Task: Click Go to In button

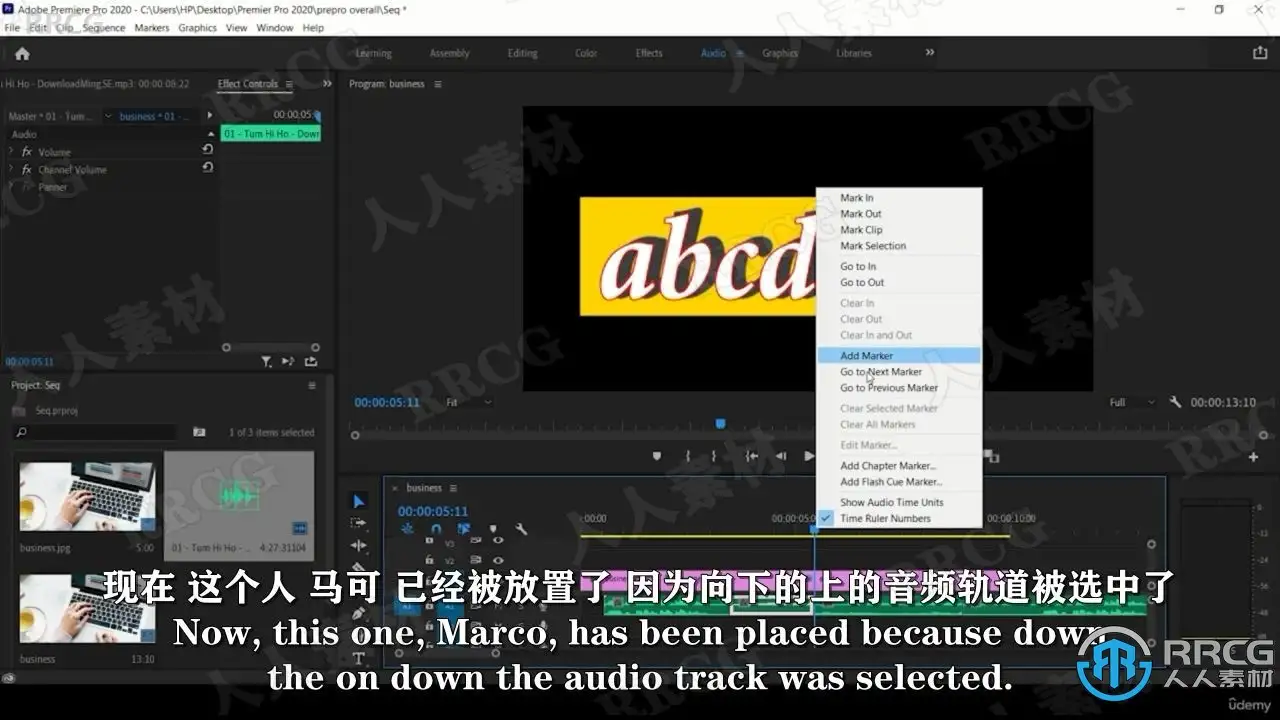Action: coord(752,456)
